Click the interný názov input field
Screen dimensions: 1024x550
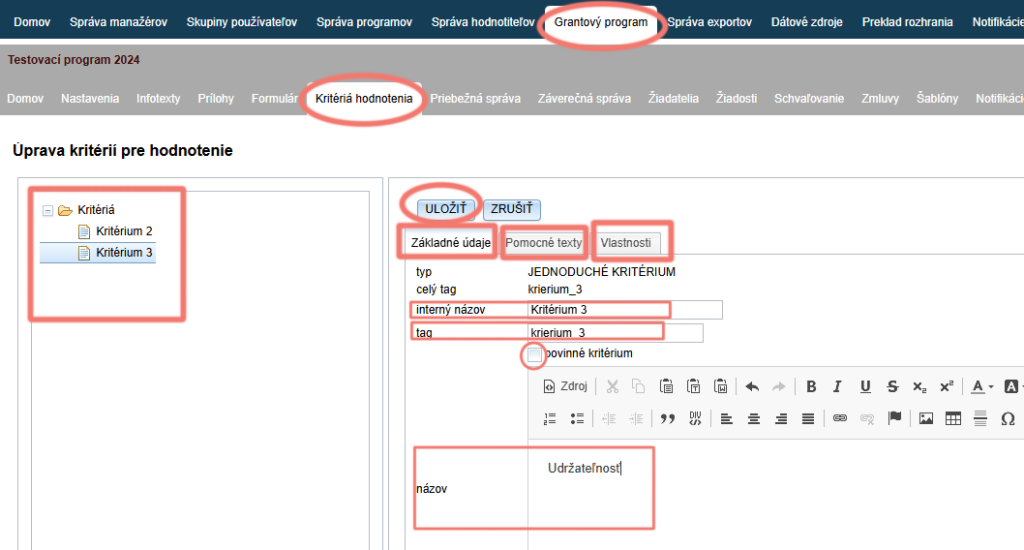[624, 310]
